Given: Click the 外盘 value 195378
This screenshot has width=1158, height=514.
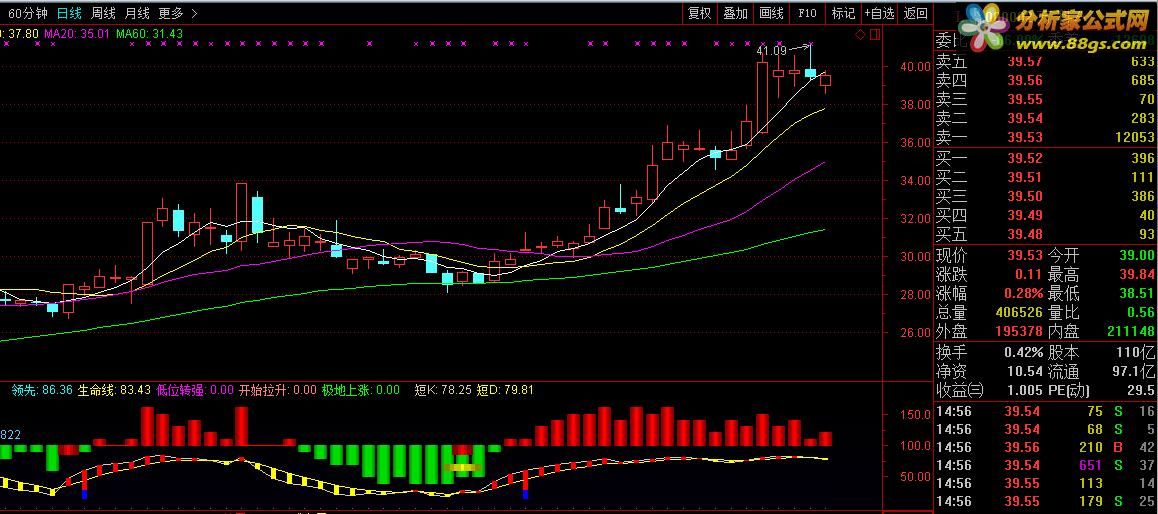Looking at the screenshot, I should point(1021,332).
